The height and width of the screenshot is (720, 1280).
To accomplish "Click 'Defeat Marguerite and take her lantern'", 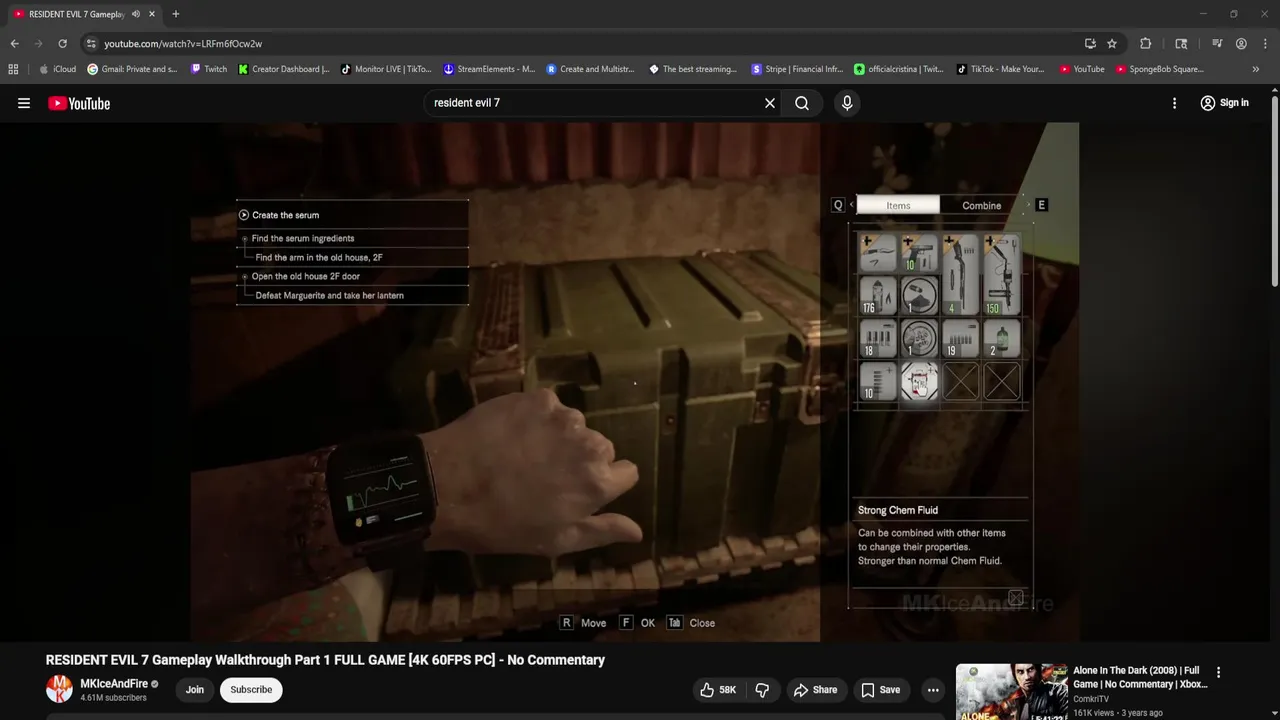I will 329,295.
